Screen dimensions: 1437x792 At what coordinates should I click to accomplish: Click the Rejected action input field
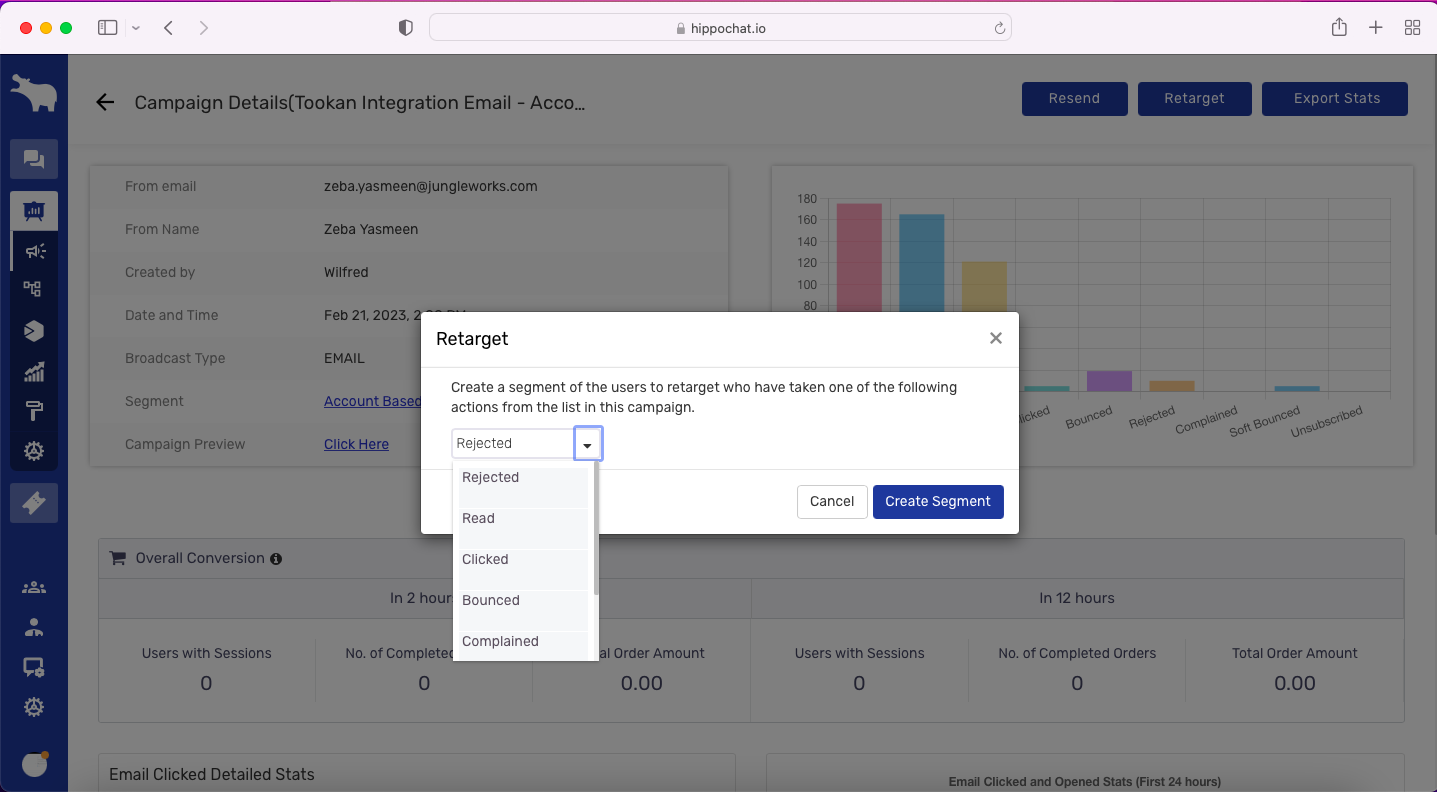pyautogui.click(x=512, y=444)
